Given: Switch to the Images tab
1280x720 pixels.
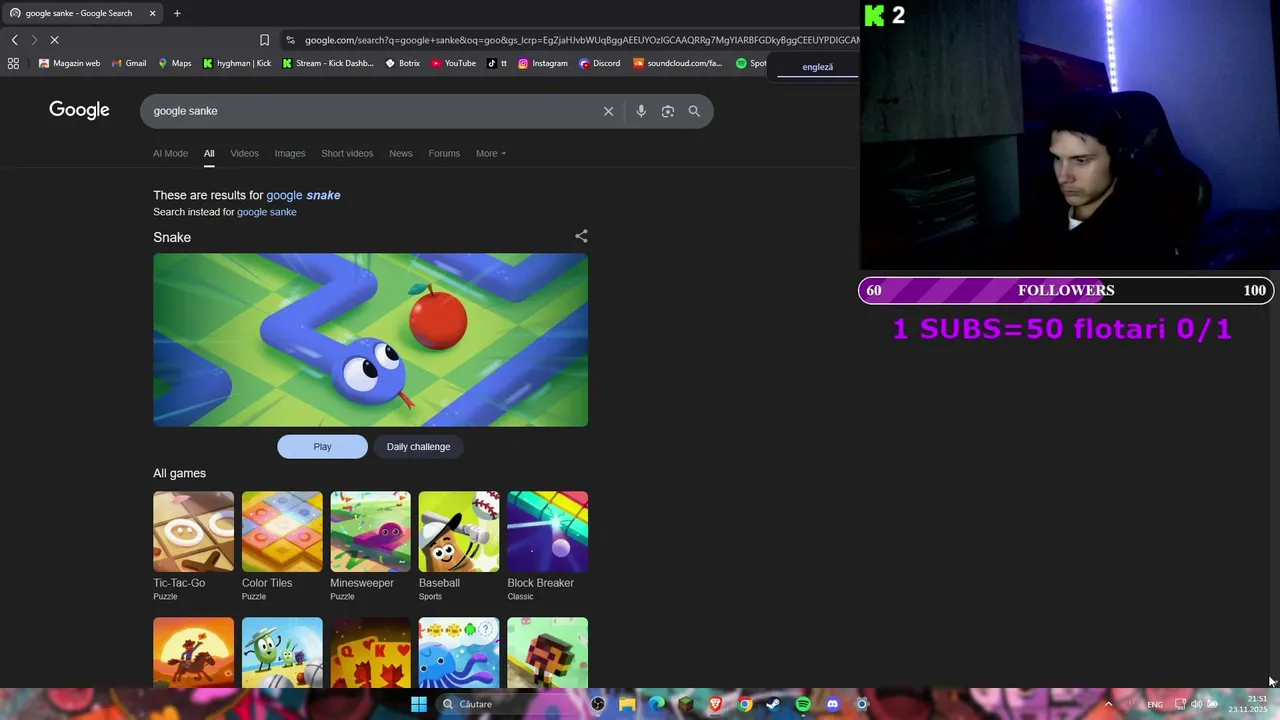Looking at the screenshot, I should pyautogui.click(x=290, y=153).
